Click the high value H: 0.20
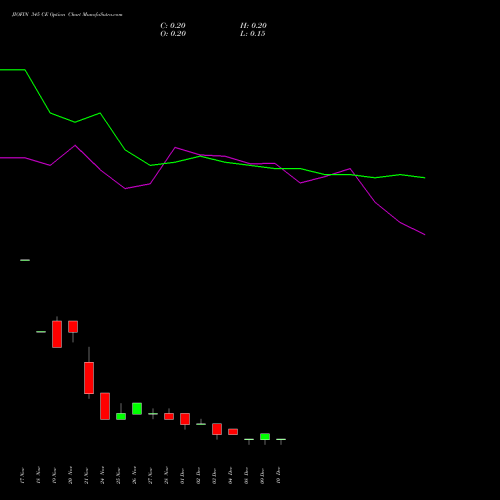 (x=253, y=26)
